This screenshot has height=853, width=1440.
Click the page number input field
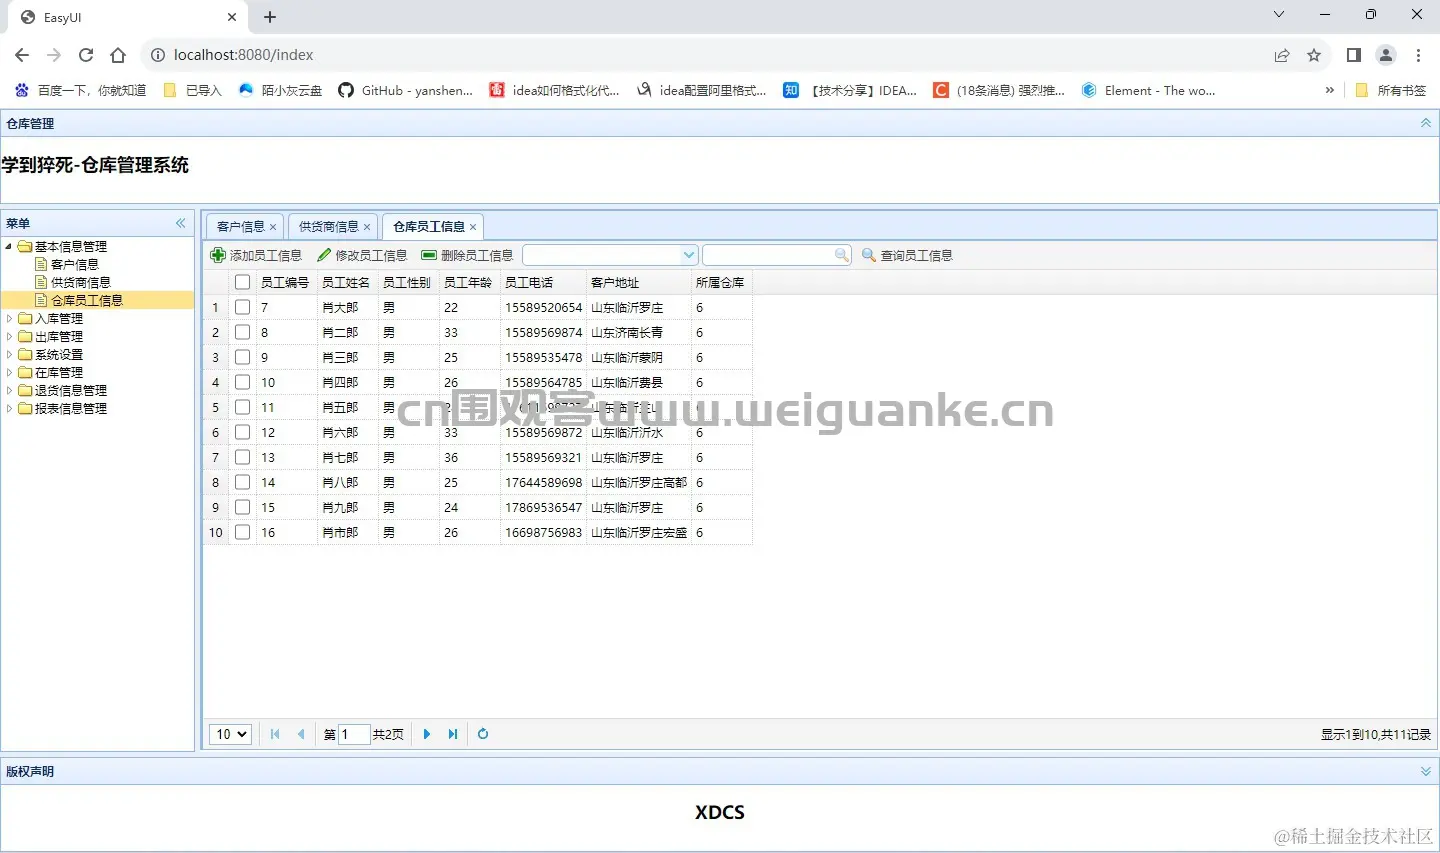[354, 734]
